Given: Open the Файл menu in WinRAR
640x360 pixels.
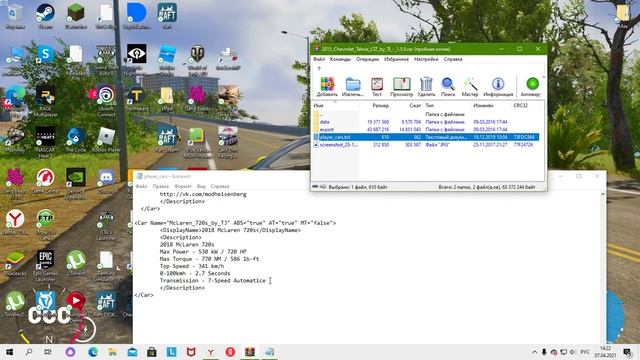Looking at the screenshot, I should 319,59.
